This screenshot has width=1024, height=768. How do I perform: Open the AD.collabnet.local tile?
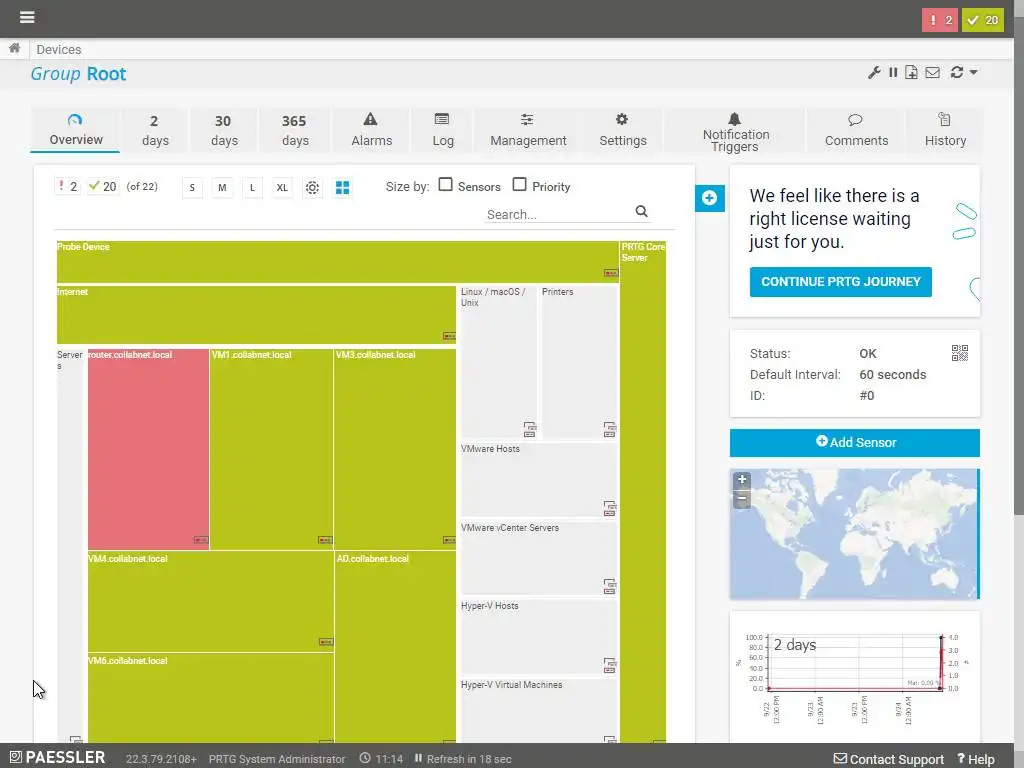395,647
